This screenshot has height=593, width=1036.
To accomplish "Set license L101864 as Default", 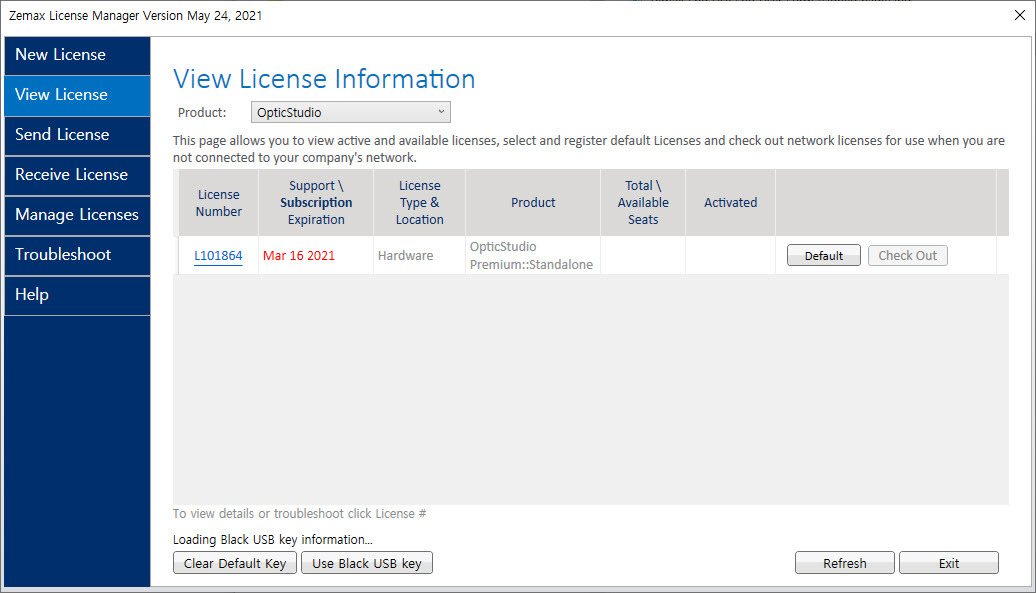I will pyautogui.click(x=823, y=256).
